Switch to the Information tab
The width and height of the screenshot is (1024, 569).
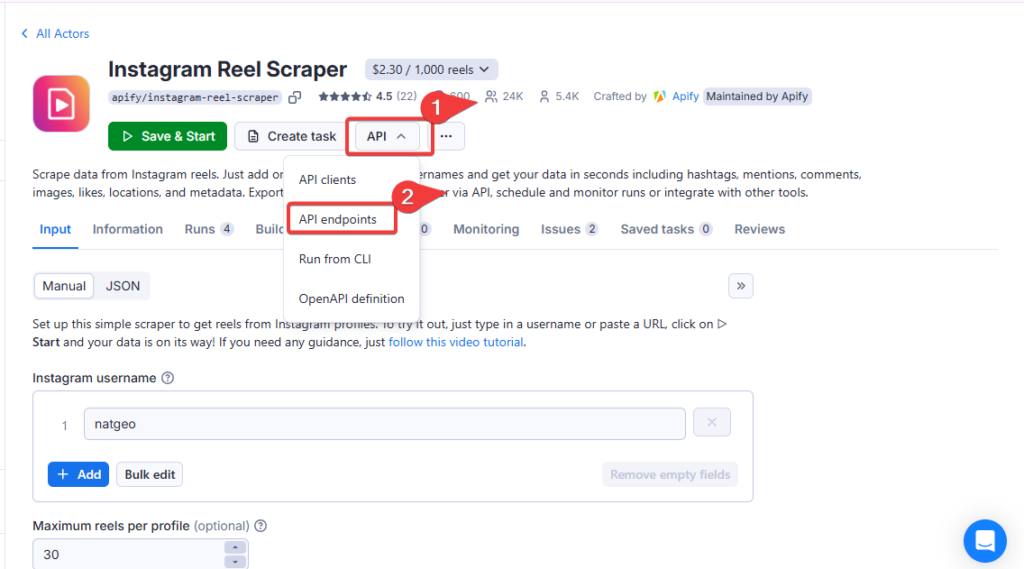point(127,229)
